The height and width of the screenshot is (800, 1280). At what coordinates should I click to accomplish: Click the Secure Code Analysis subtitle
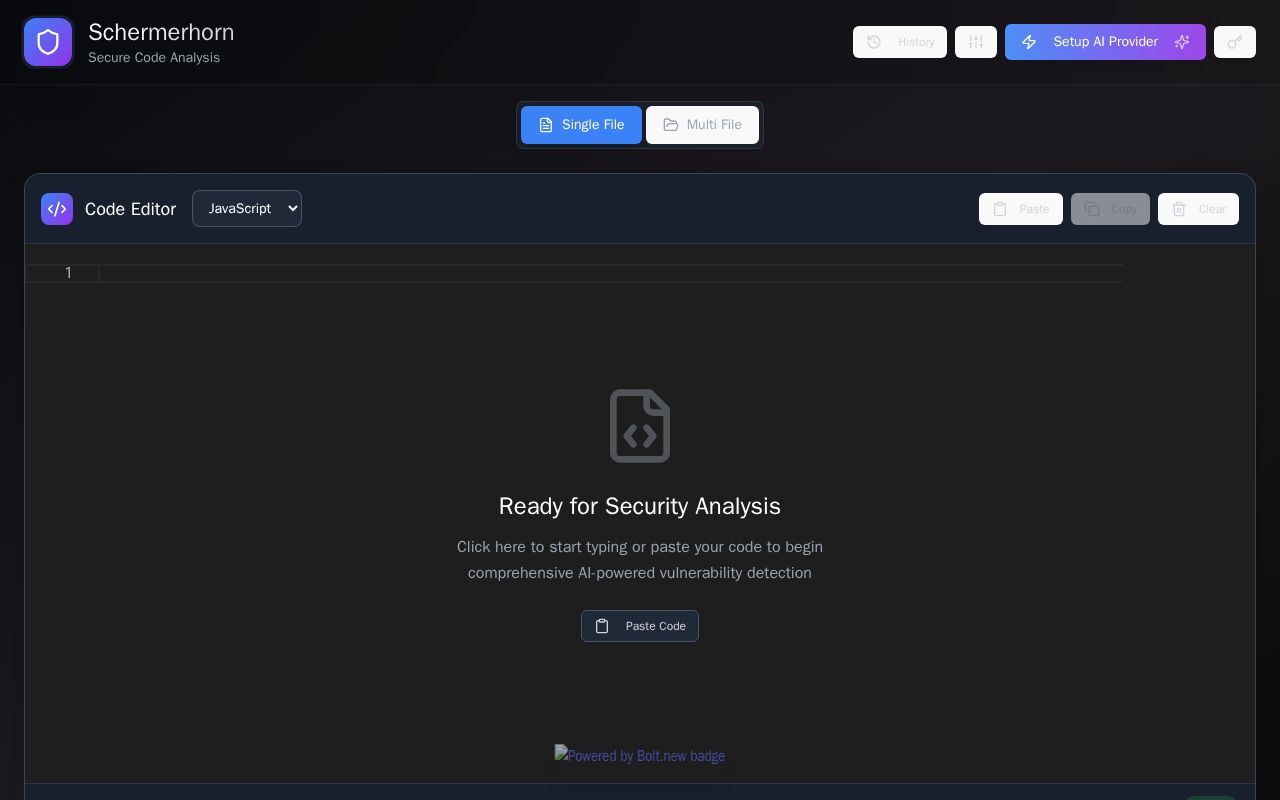click(154, 58)
